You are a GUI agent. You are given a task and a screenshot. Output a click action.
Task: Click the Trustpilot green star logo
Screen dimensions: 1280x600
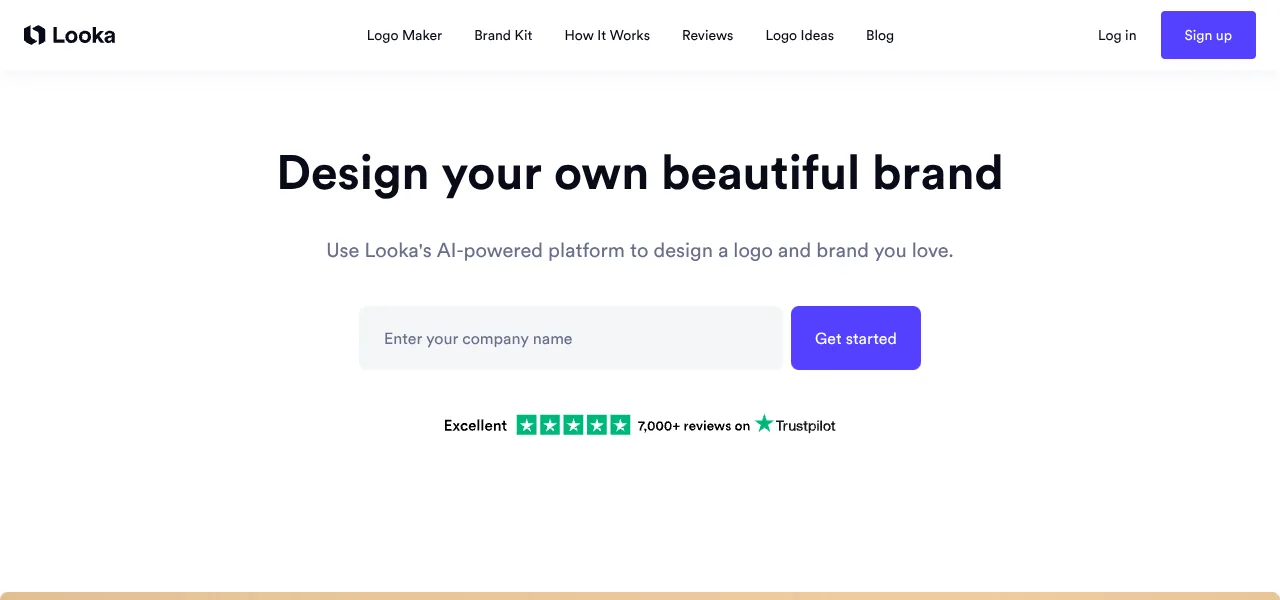[764, 423]
